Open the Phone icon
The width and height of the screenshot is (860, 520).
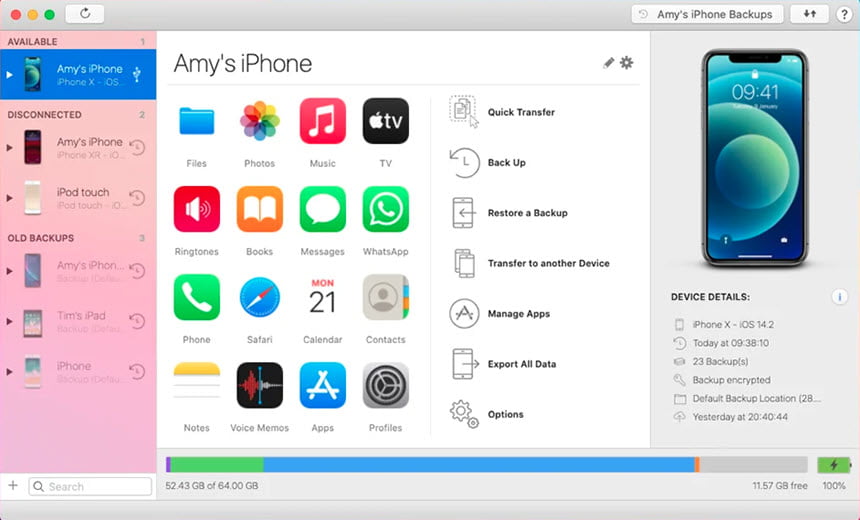pos(196,297)
